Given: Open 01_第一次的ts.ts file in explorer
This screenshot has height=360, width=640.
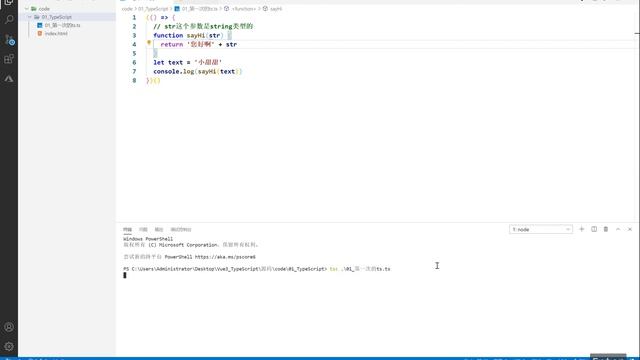Looking at the screenshot, I should pyautogui.click(x=62, y=25).
